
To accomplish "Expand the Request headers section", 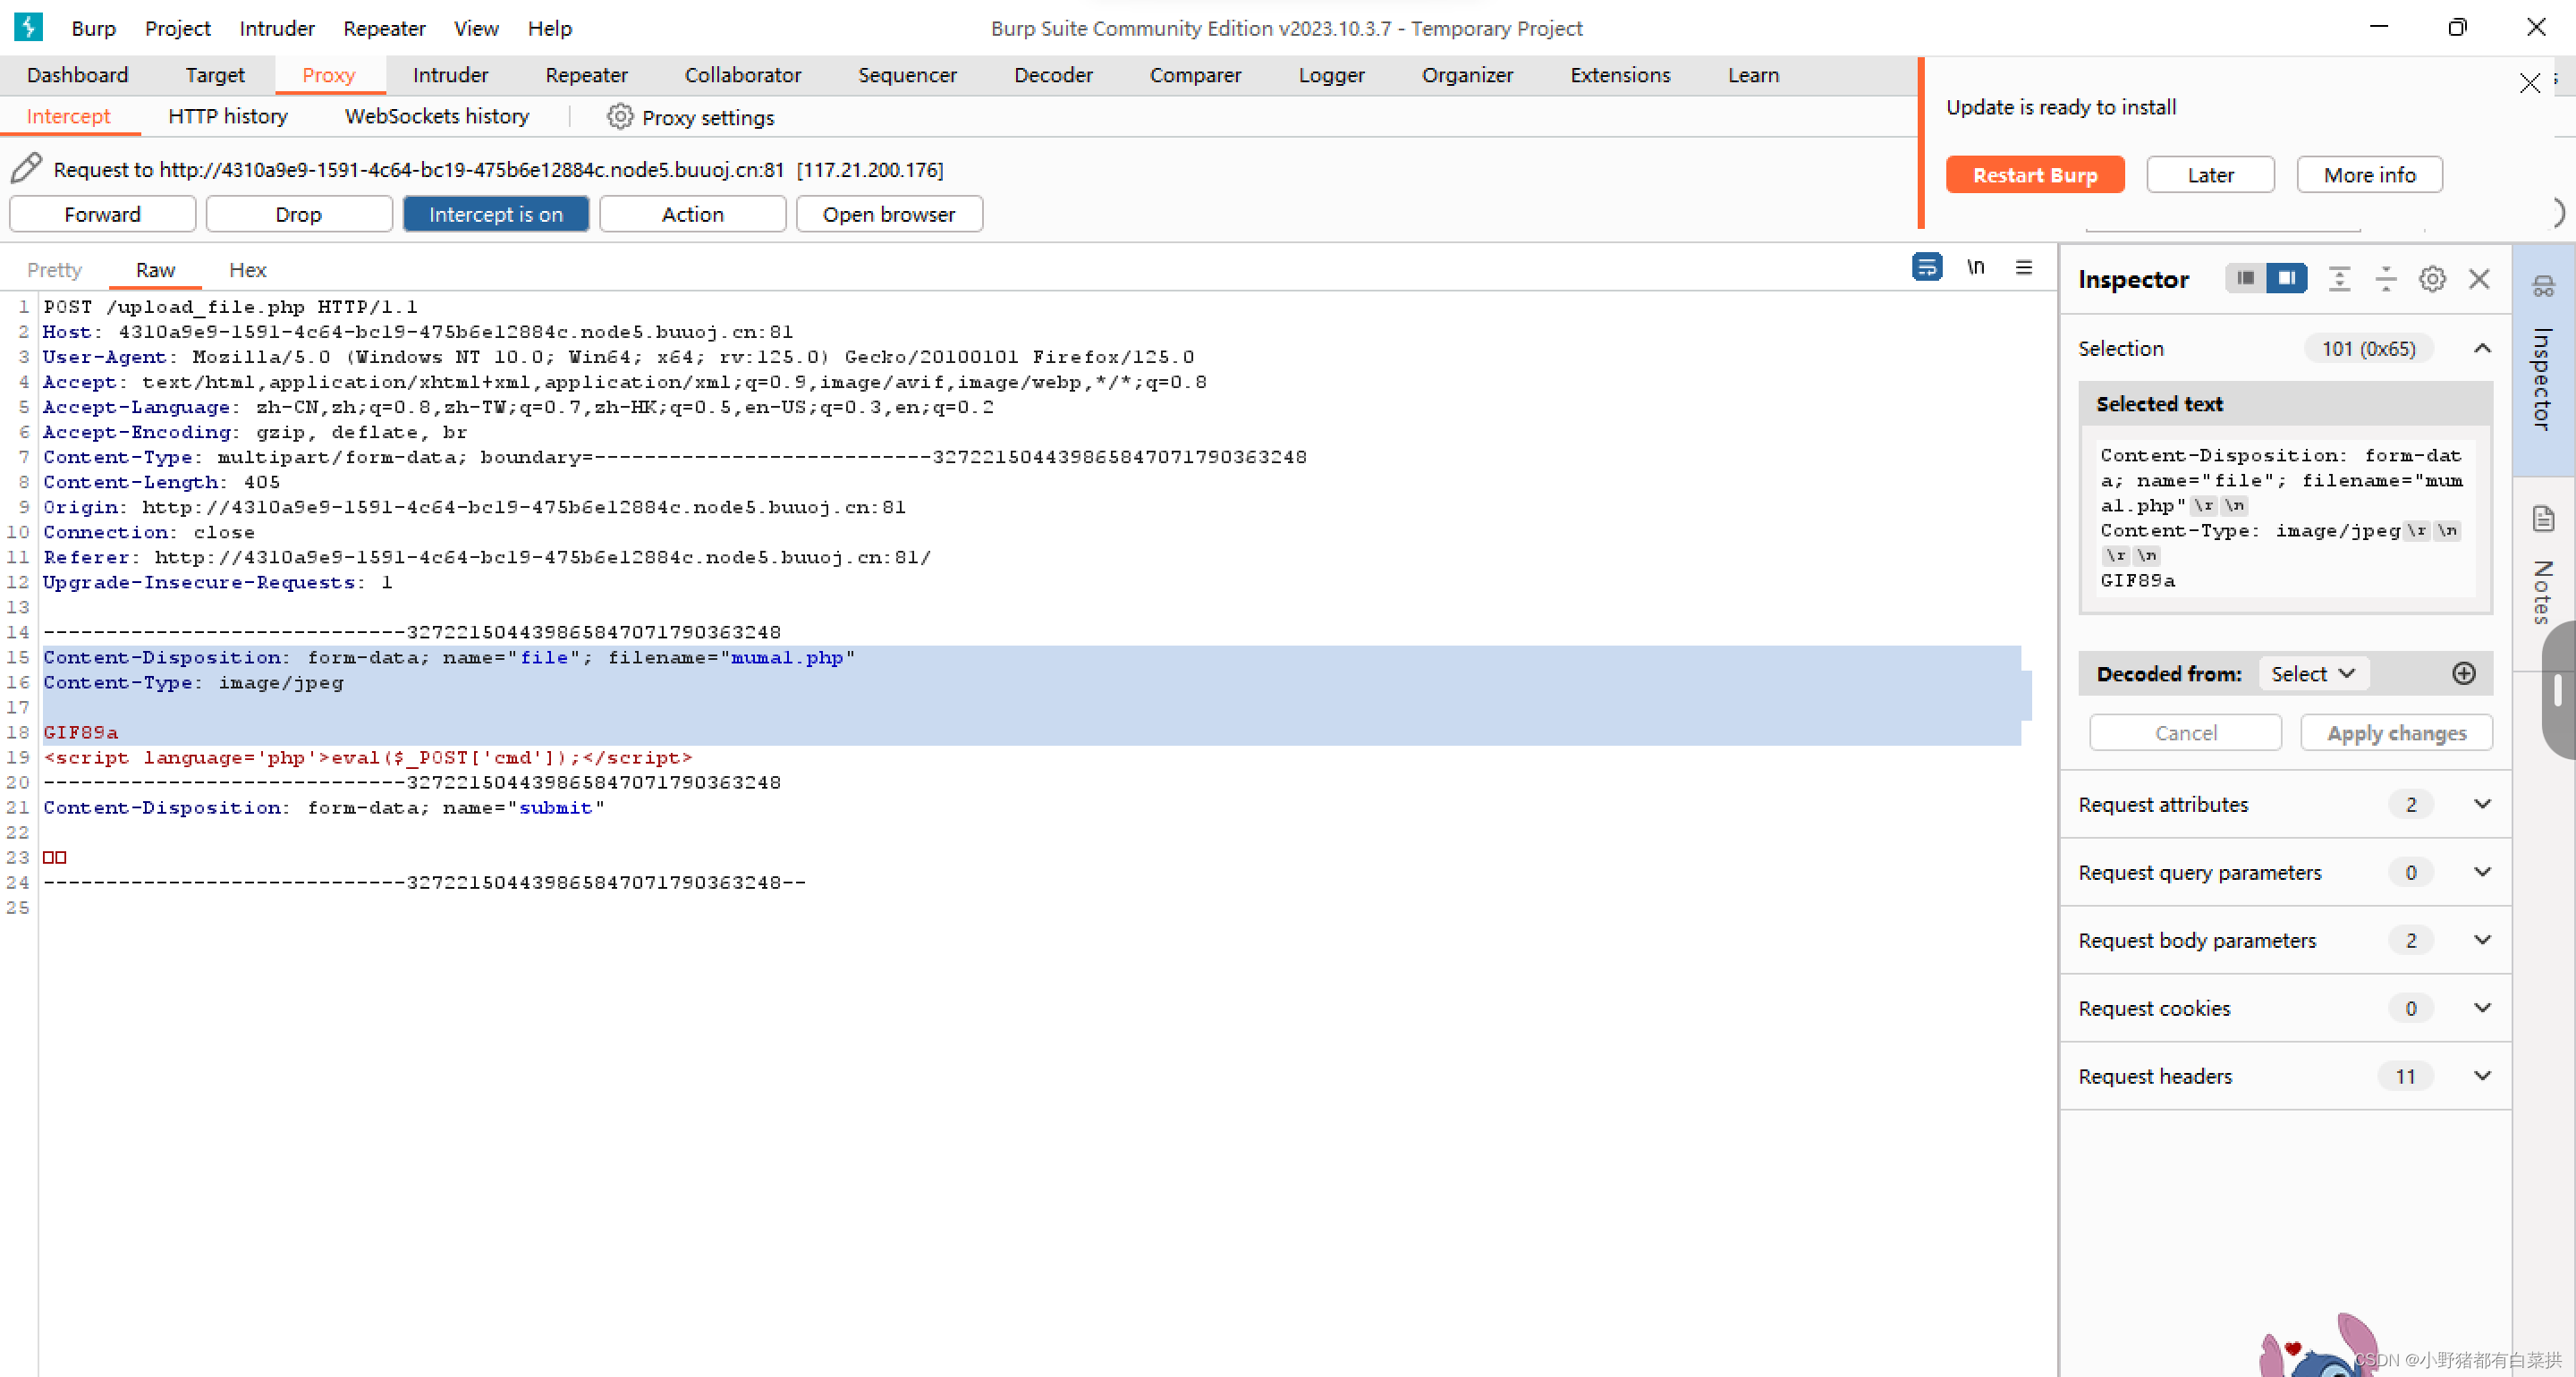I will (x=2481, y=1076).
